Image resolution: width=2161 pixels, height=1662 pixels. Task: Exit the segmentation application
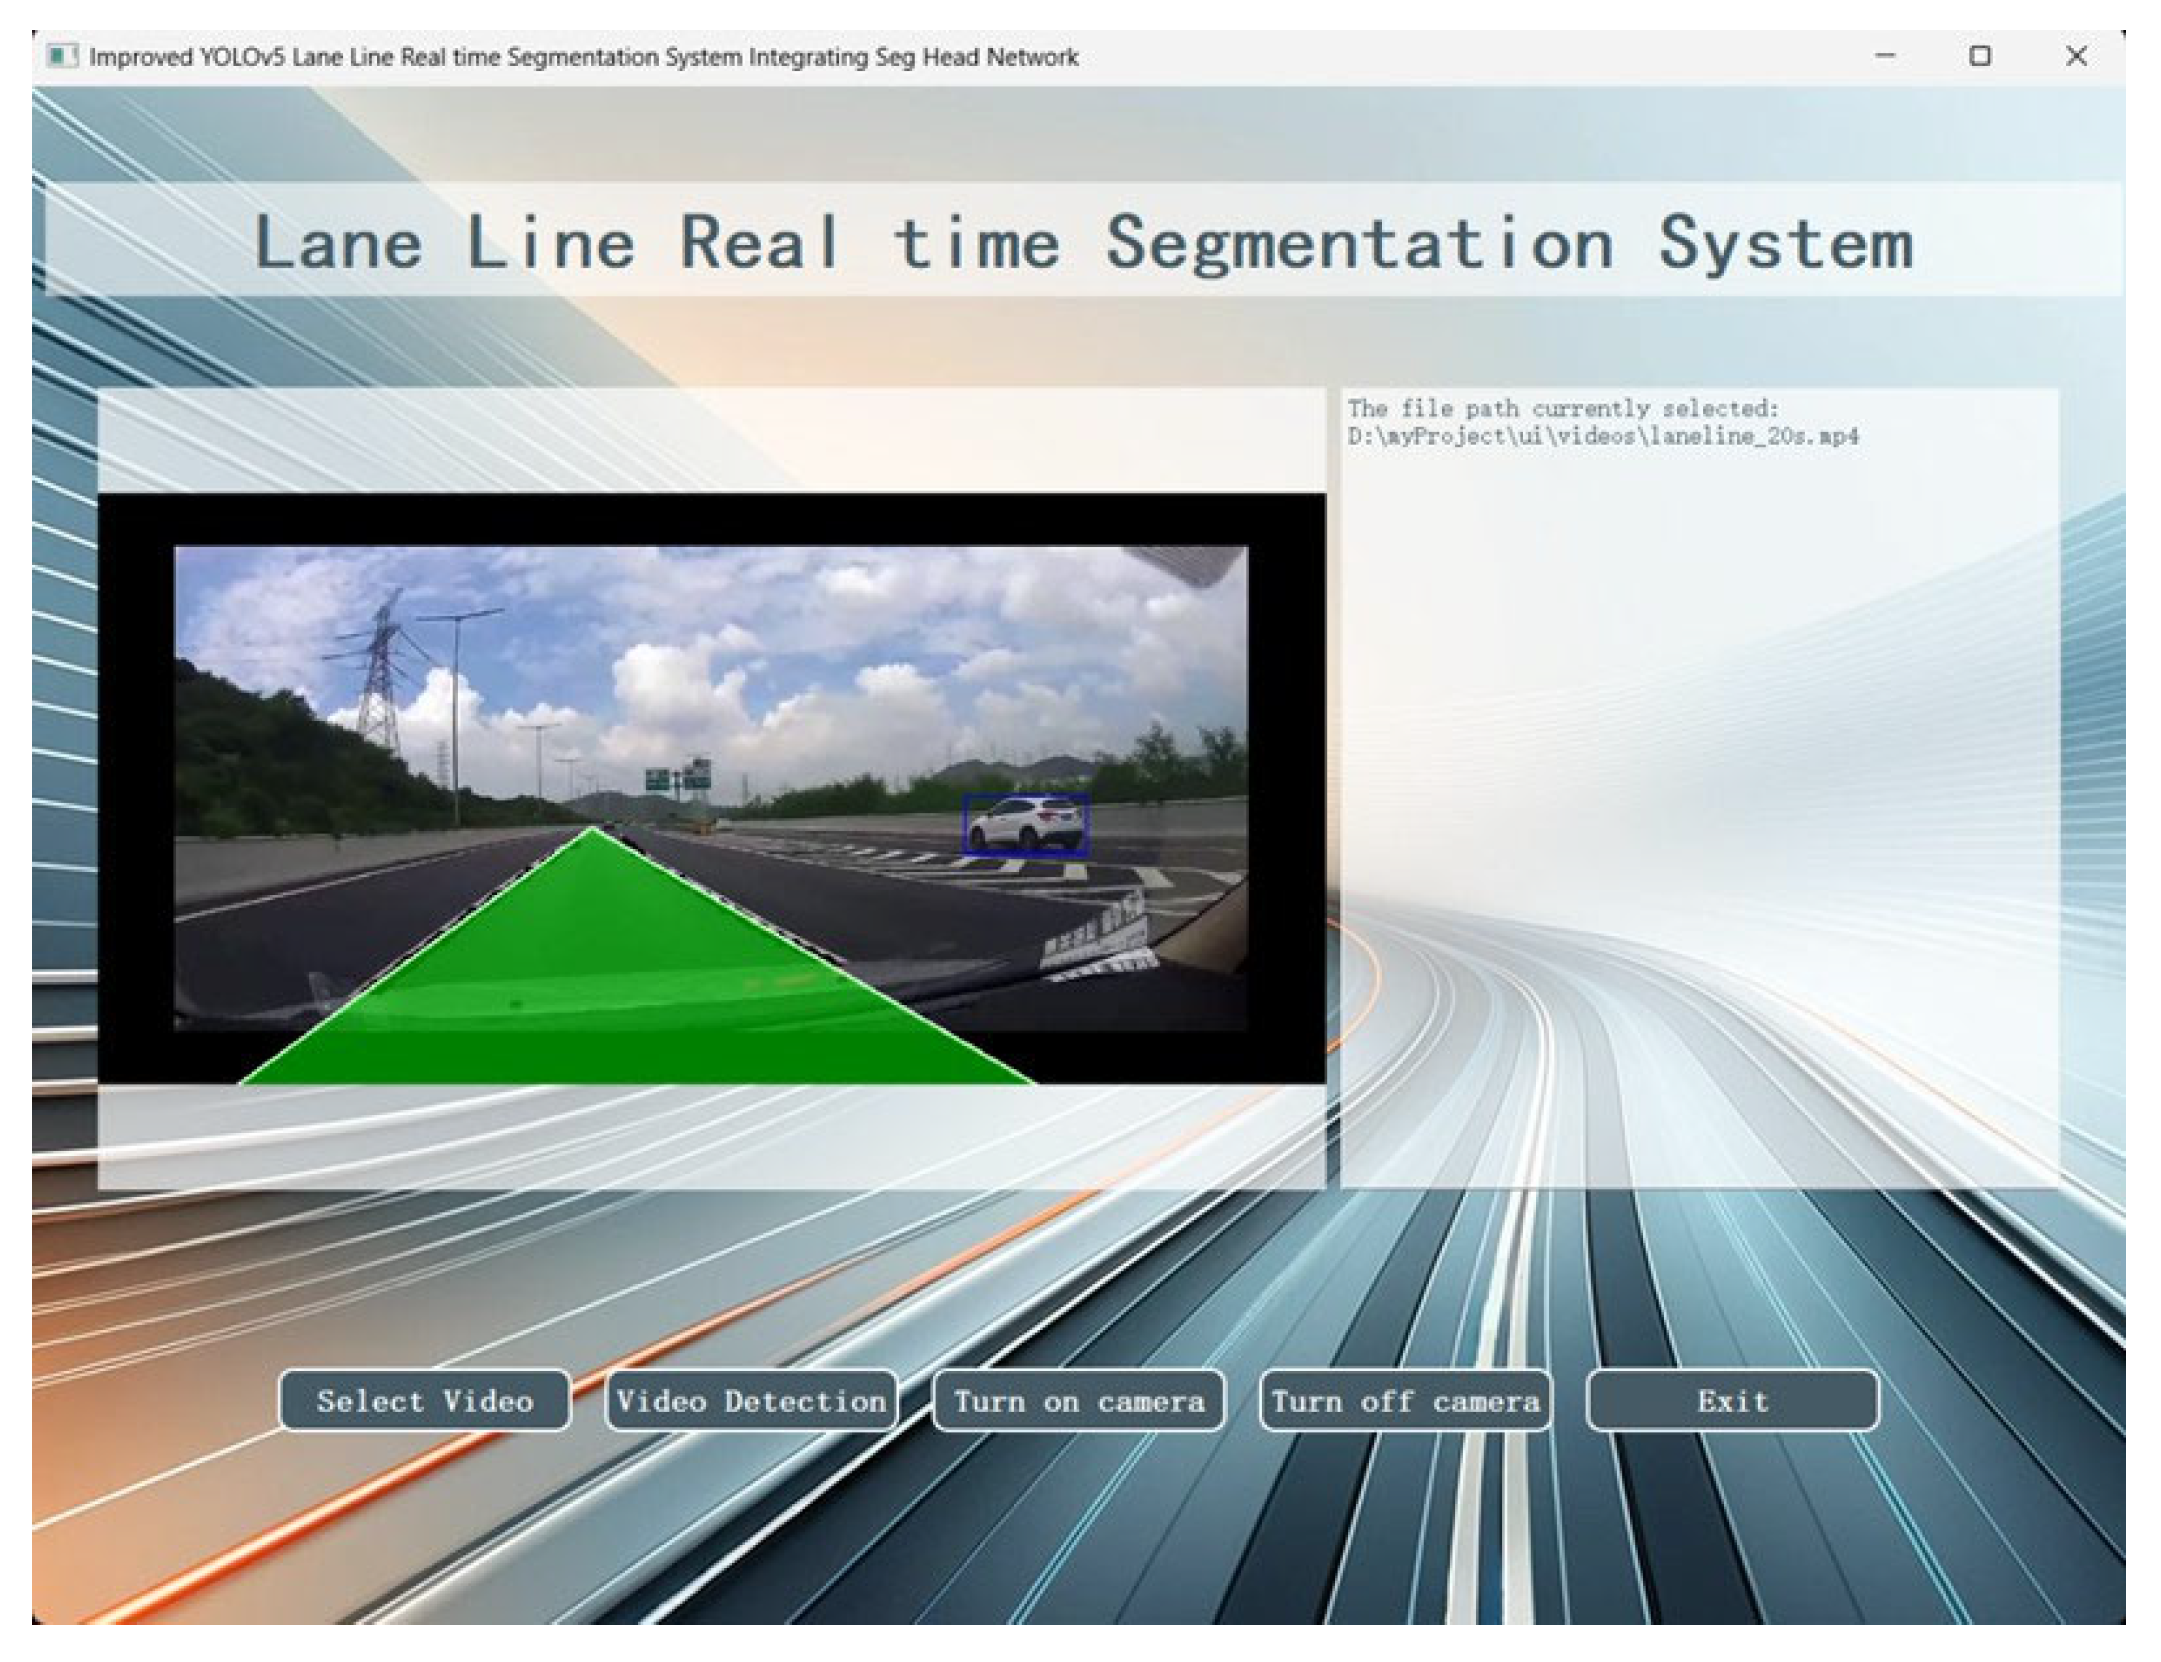[1732, 1401]
